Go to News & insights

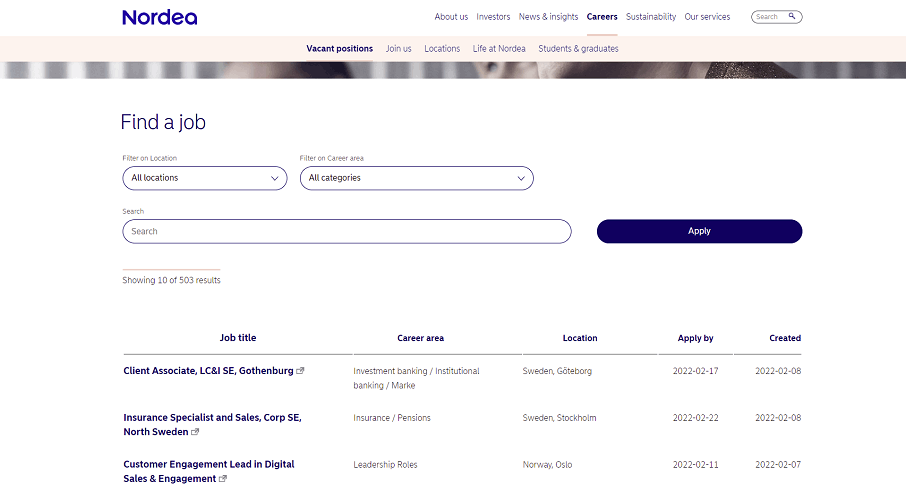tap(548, 17)
